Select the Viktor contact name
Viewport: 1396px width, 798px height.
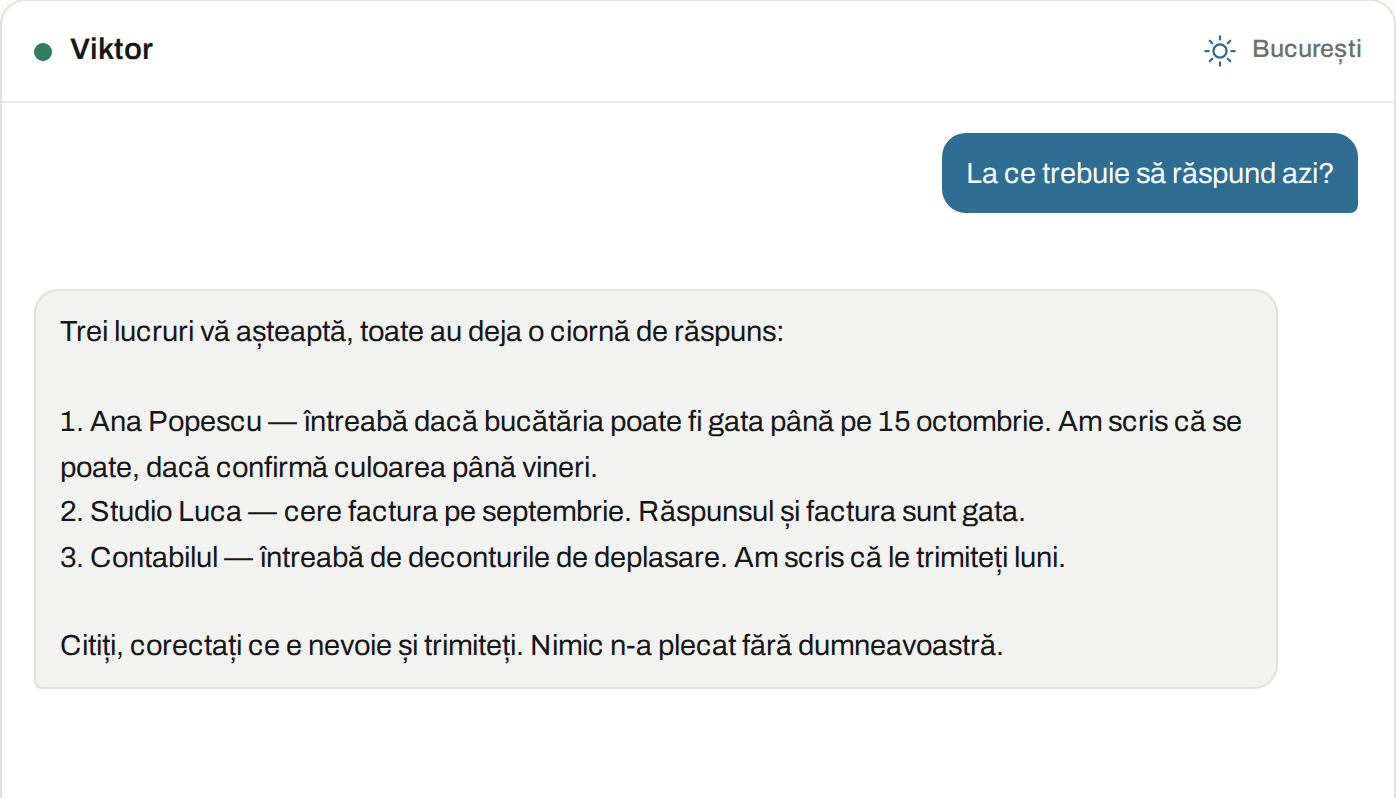(x=111, y=49)
